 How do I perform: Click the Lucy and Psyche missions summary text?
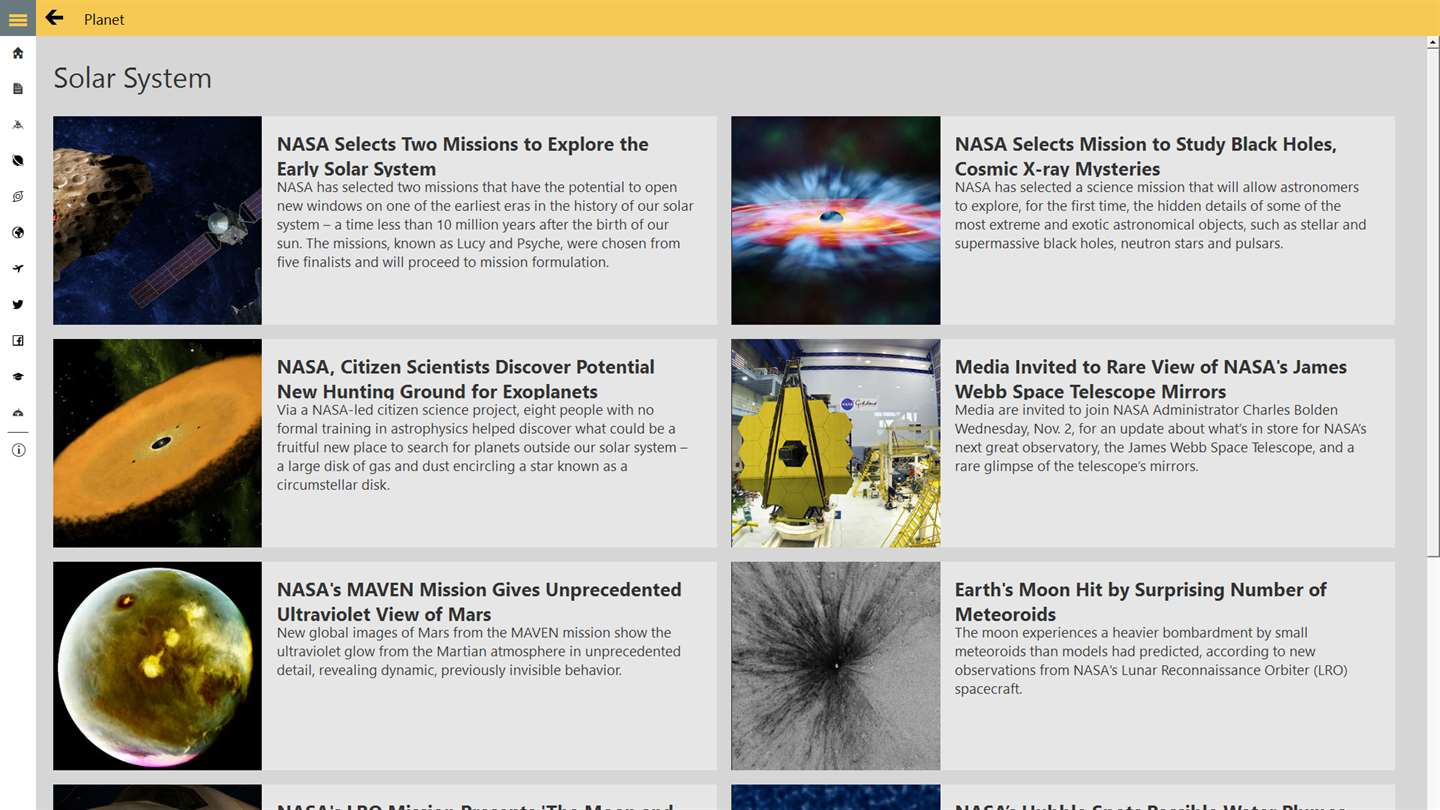(x=485, y=225)
